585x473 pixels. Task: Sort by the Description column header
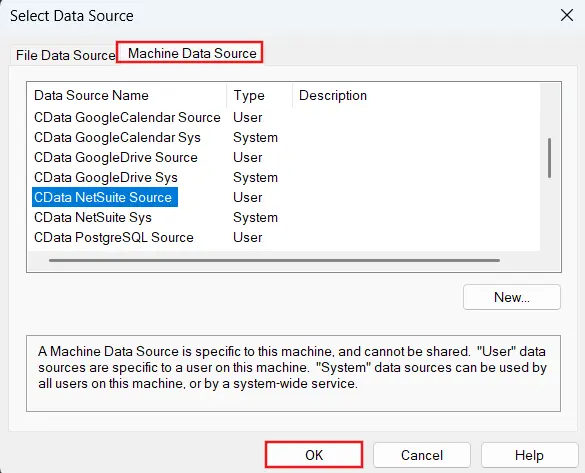[416, 95]
